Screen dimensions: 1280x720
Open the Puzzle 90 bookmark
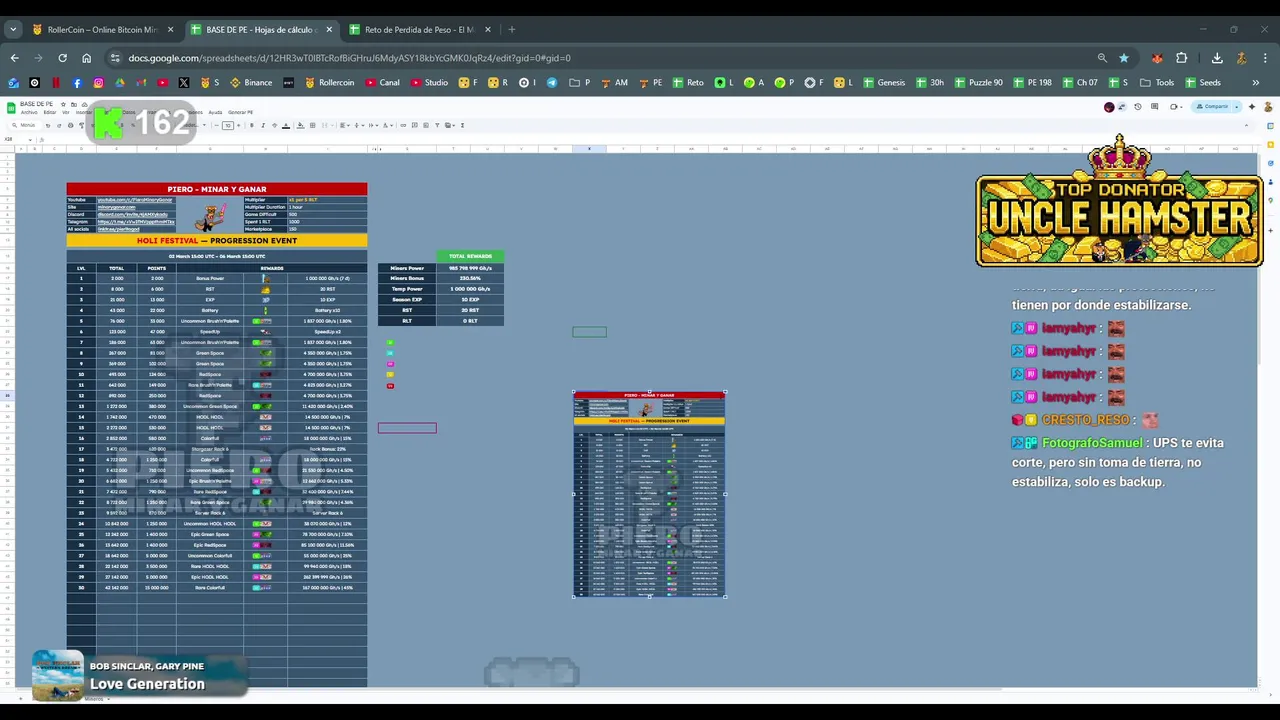click(x=978, y=82)
